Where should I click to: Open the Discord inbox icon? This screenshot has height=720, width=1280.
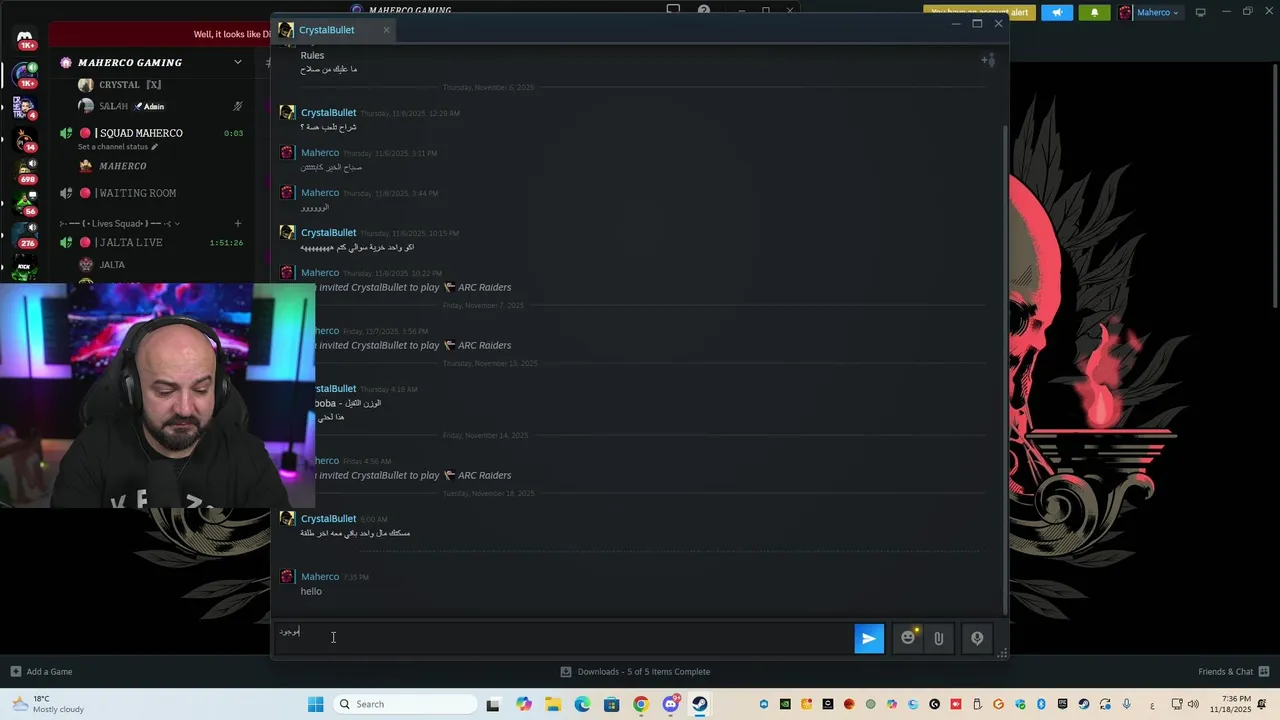click(x=673, y=11)
